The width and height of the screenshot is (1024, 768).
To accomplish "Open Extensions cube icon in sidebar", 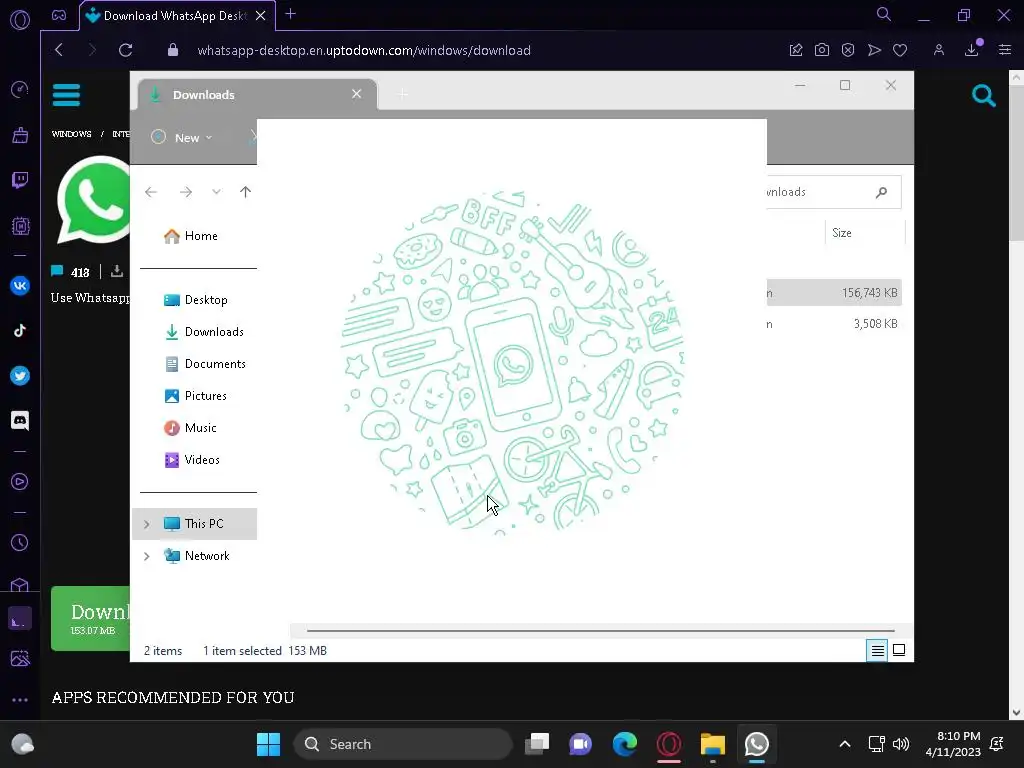I will coord(20,585).
